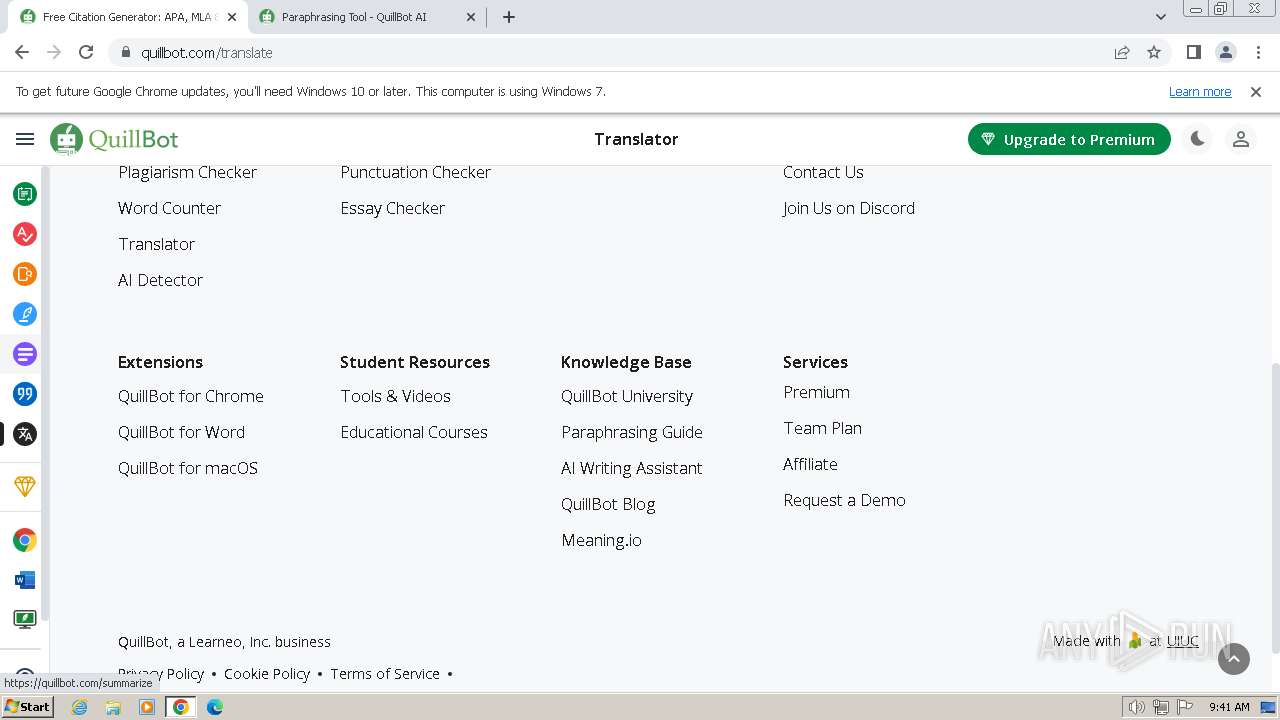1280x720 pixels.
Task: Close the Paraphrasing Tool tab
Action: [471, 17]
